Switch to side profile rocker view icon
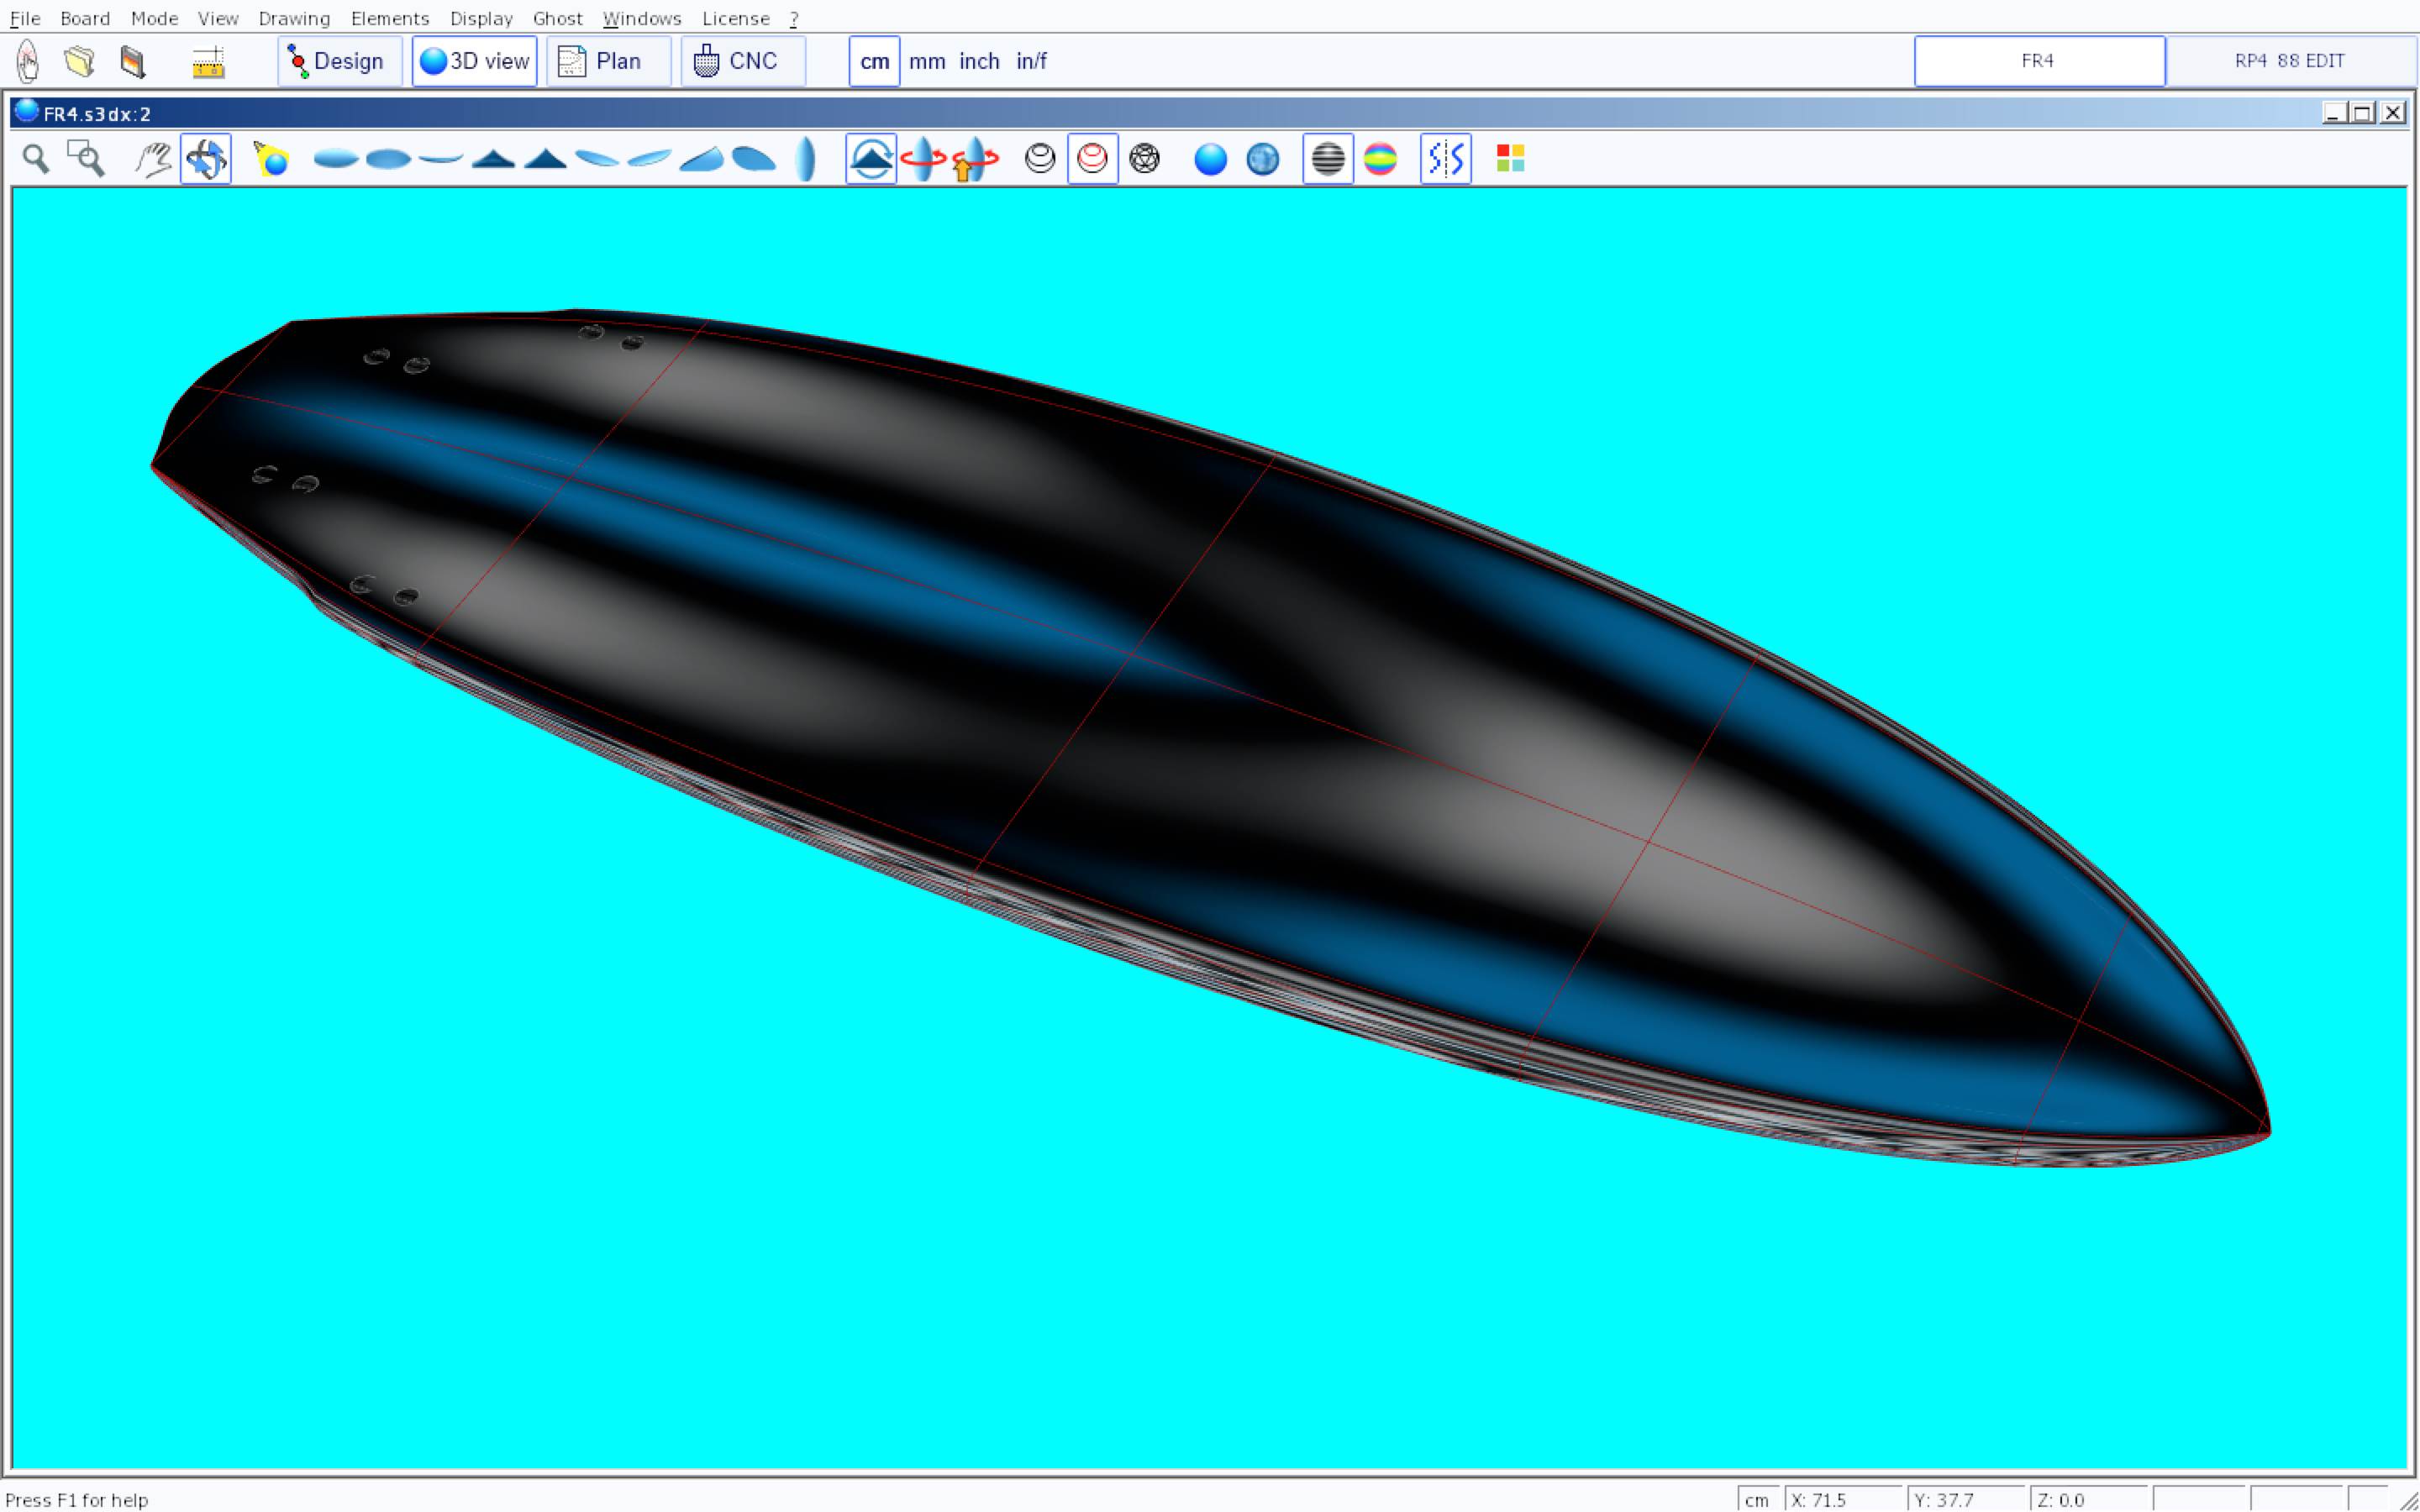Screen dimensions: 2420x1512 pyautogui.click(x=441, y=159)
